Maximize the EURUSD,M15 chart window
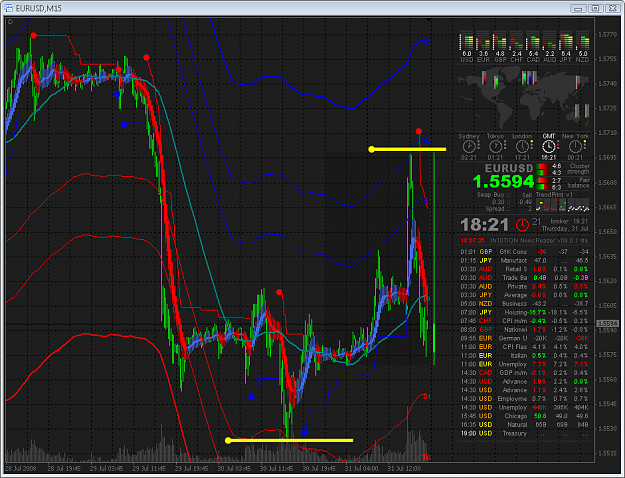The height and width of the screenshot is (478, 625). (595, 8)
